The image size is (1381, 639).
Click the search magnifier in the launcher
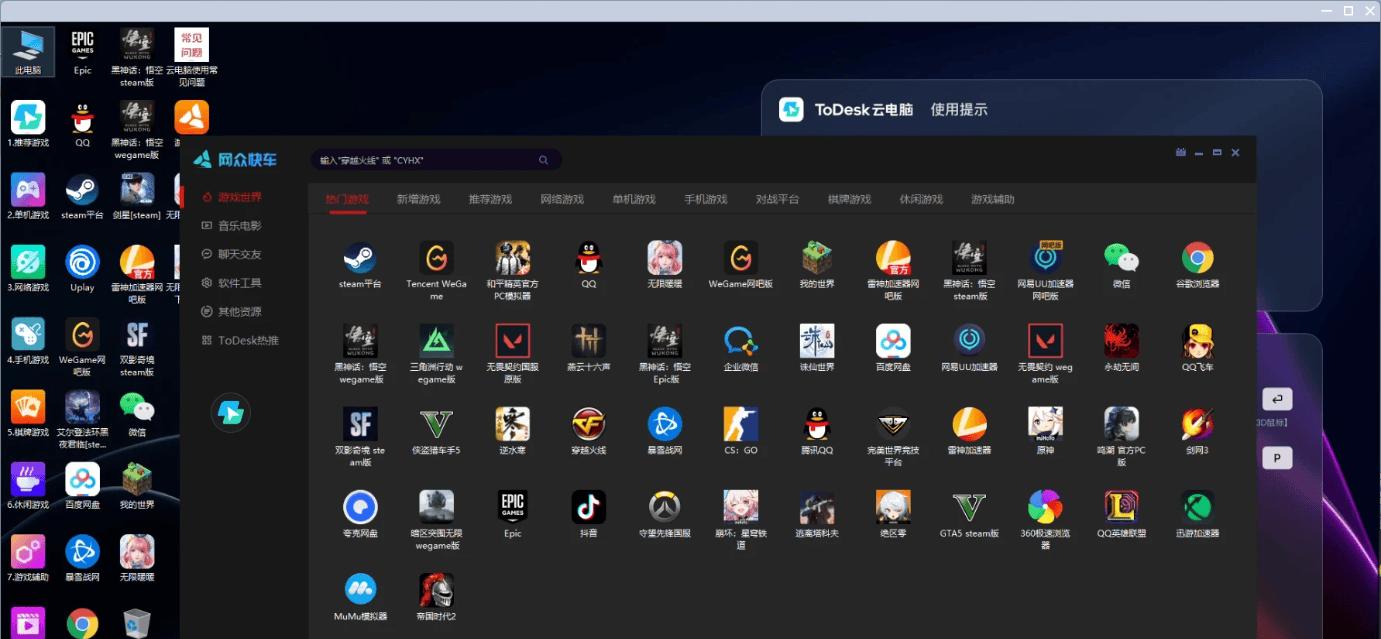pyautogui.click(x=543, y=160)
